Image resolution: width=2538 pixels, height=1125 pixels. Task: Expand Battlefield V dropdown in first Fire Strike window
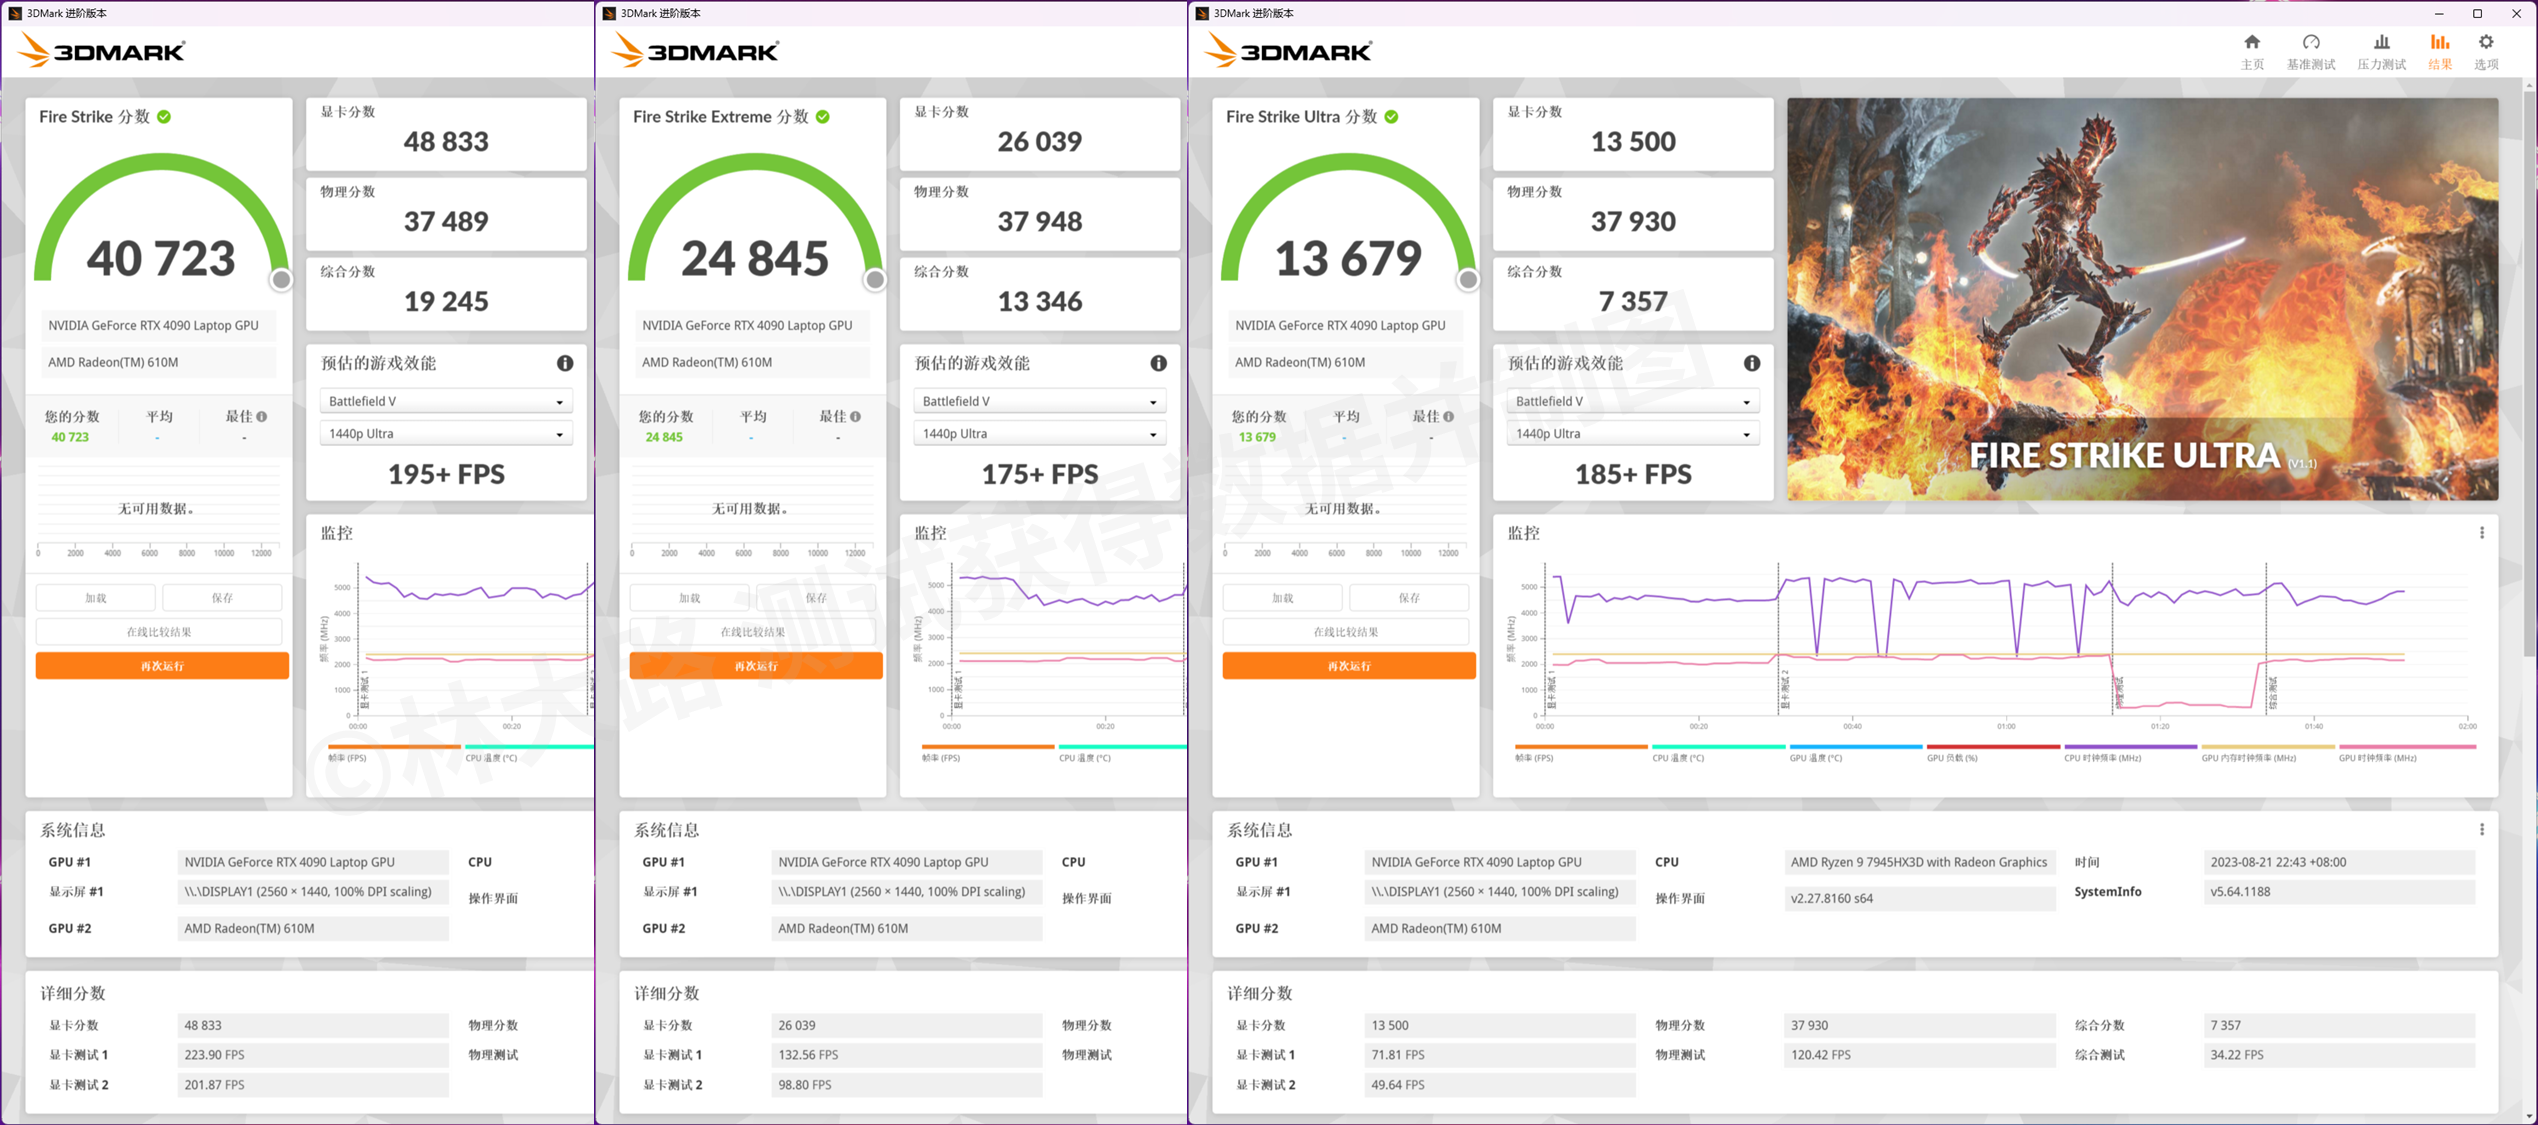pyautogui.click(x=445, y=401)
